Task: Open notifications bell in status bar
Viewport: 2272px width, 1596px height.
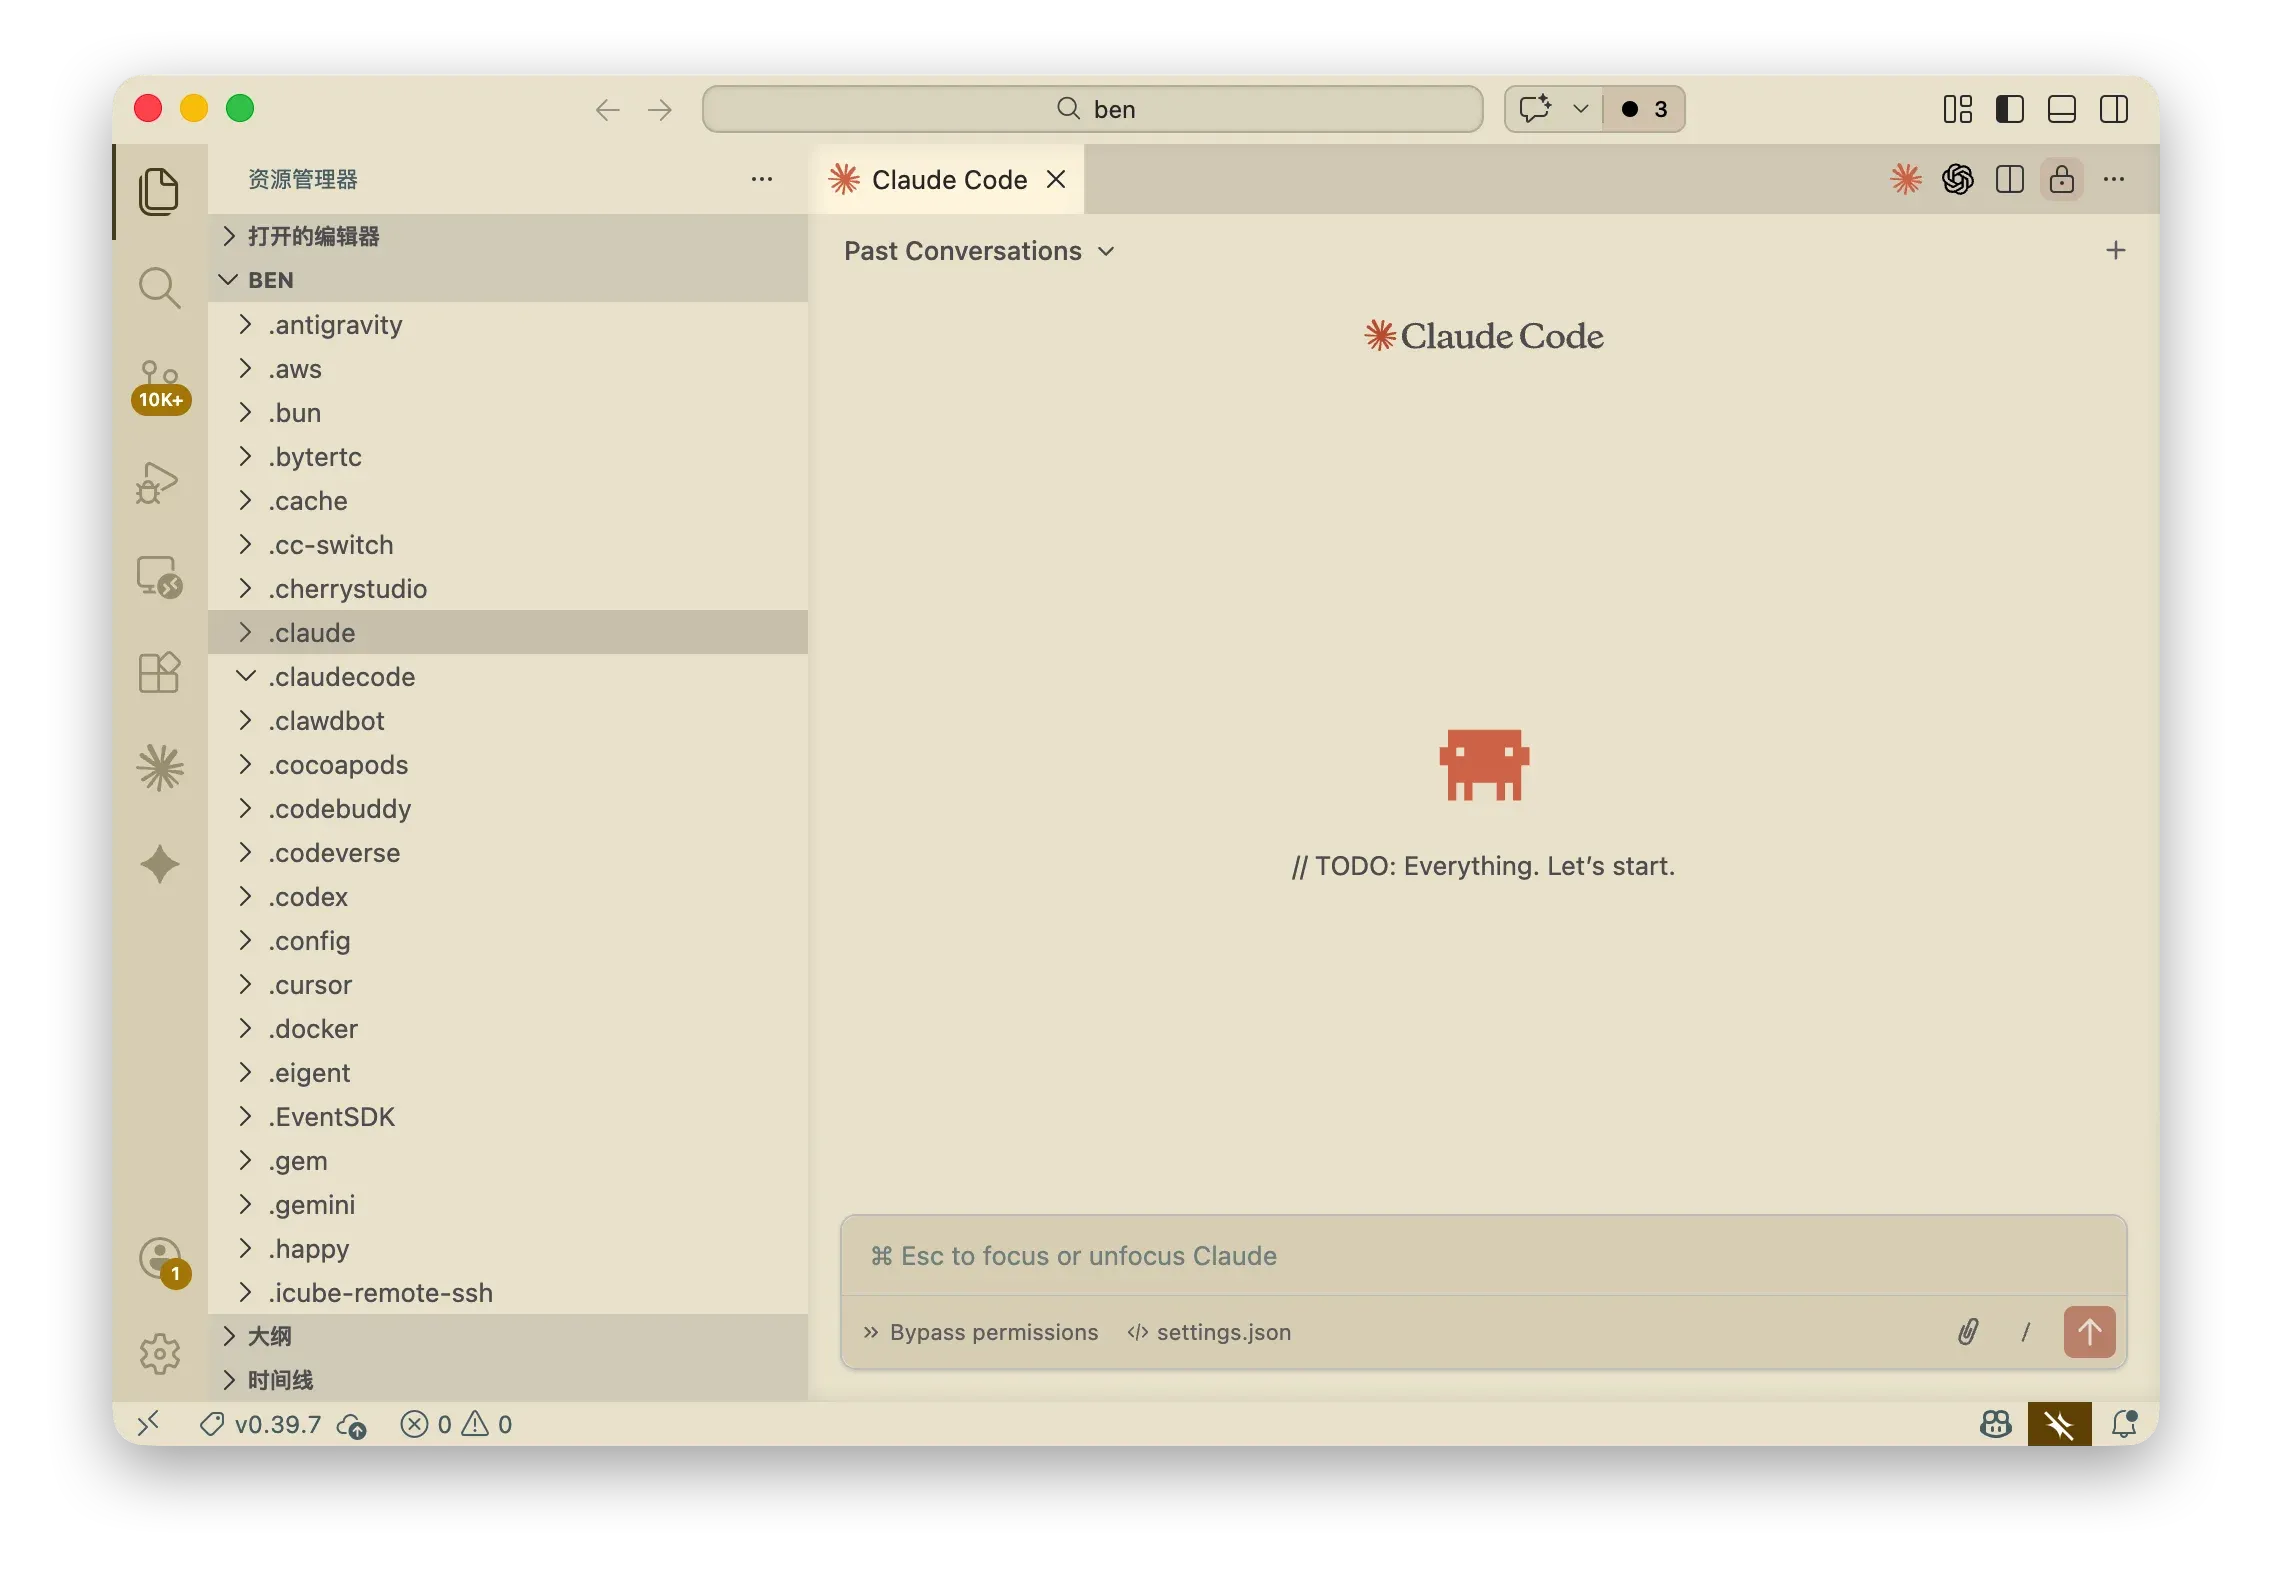Action: [x=2124, y=1424]
